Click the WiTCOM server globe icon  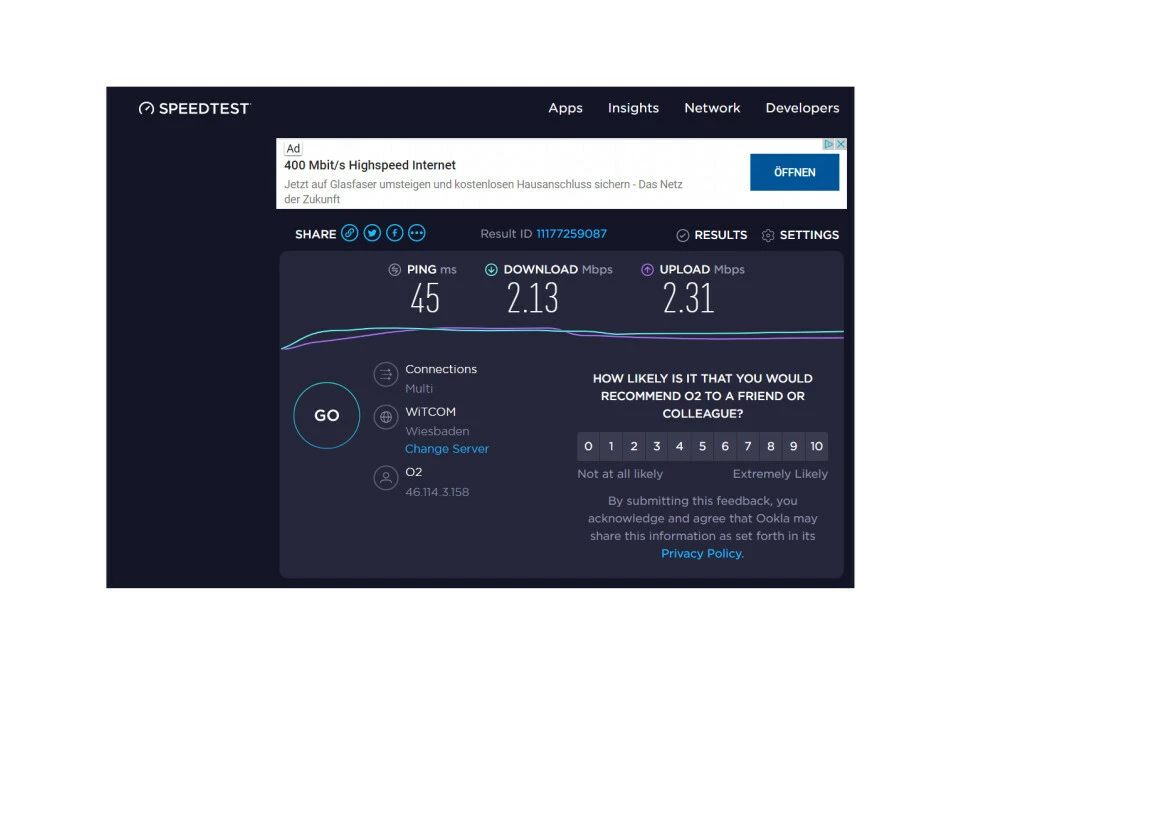pyautogui.click(x=385, y=417)
